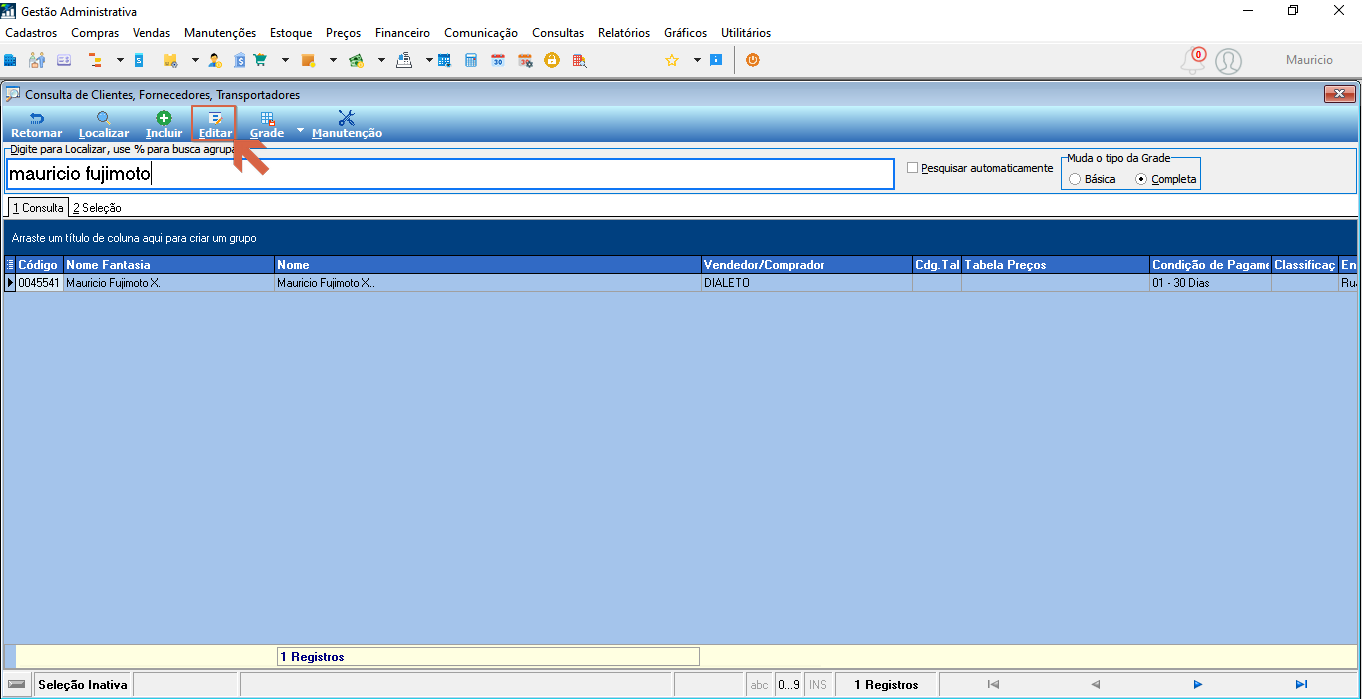Image resolution: width=1362 pixels, height=699 pixels.
Task: Enable Pesquisar automaticamente checkbox
Action: point(912,168)
